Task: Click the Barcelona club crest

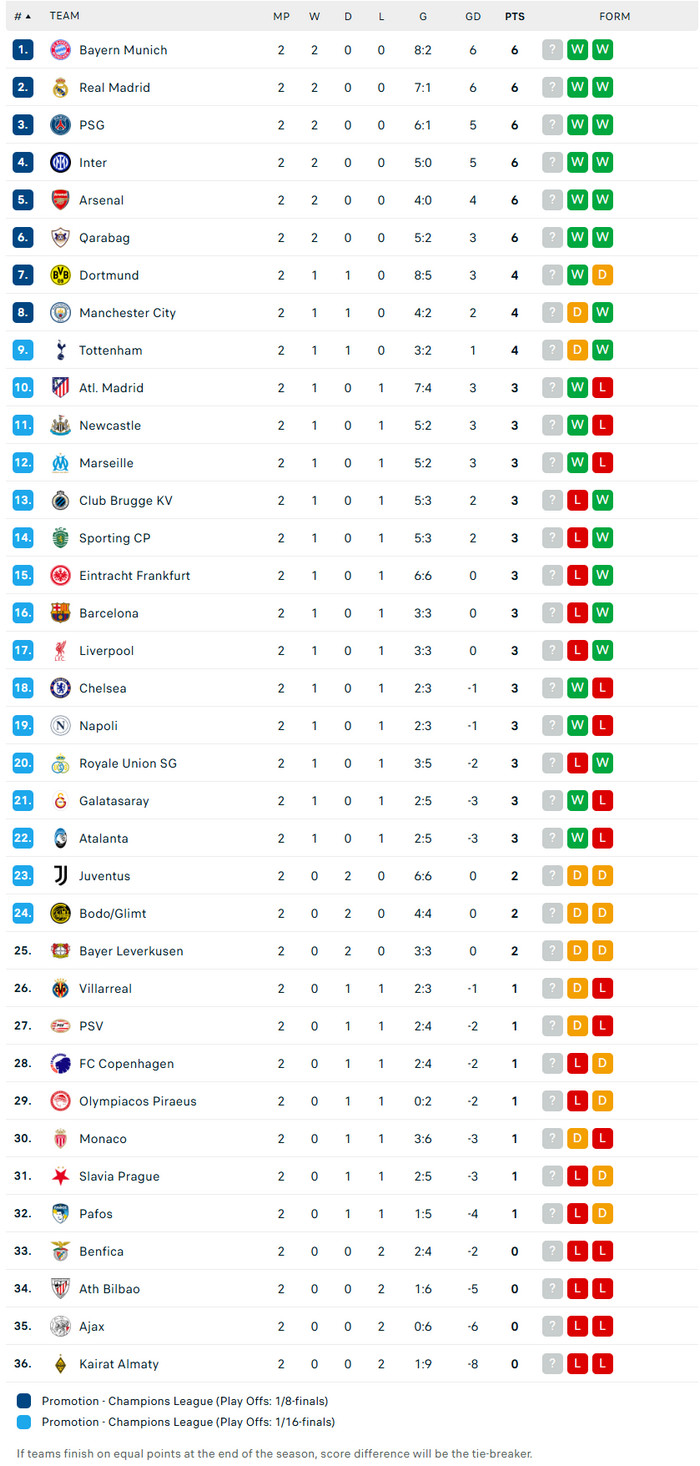Action: click(x=60, y=613)
